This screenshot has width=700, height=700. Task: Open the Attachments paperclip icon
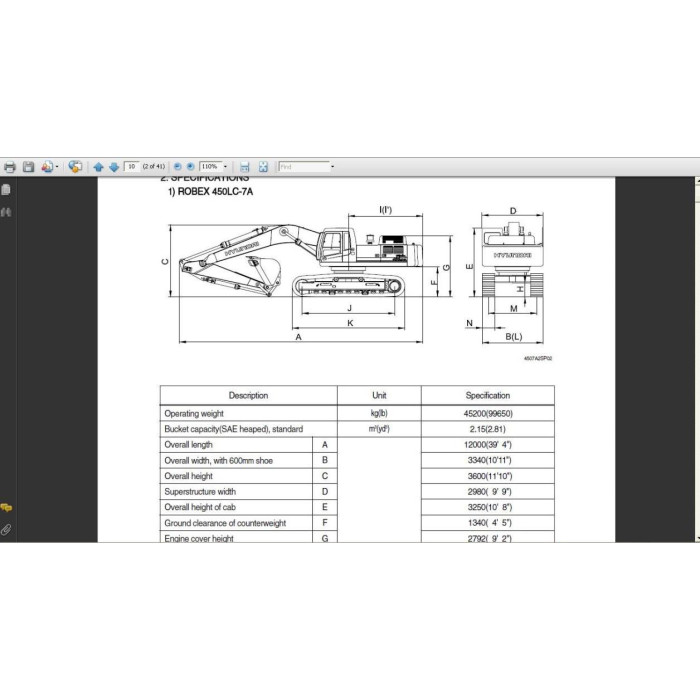(6, 529)
